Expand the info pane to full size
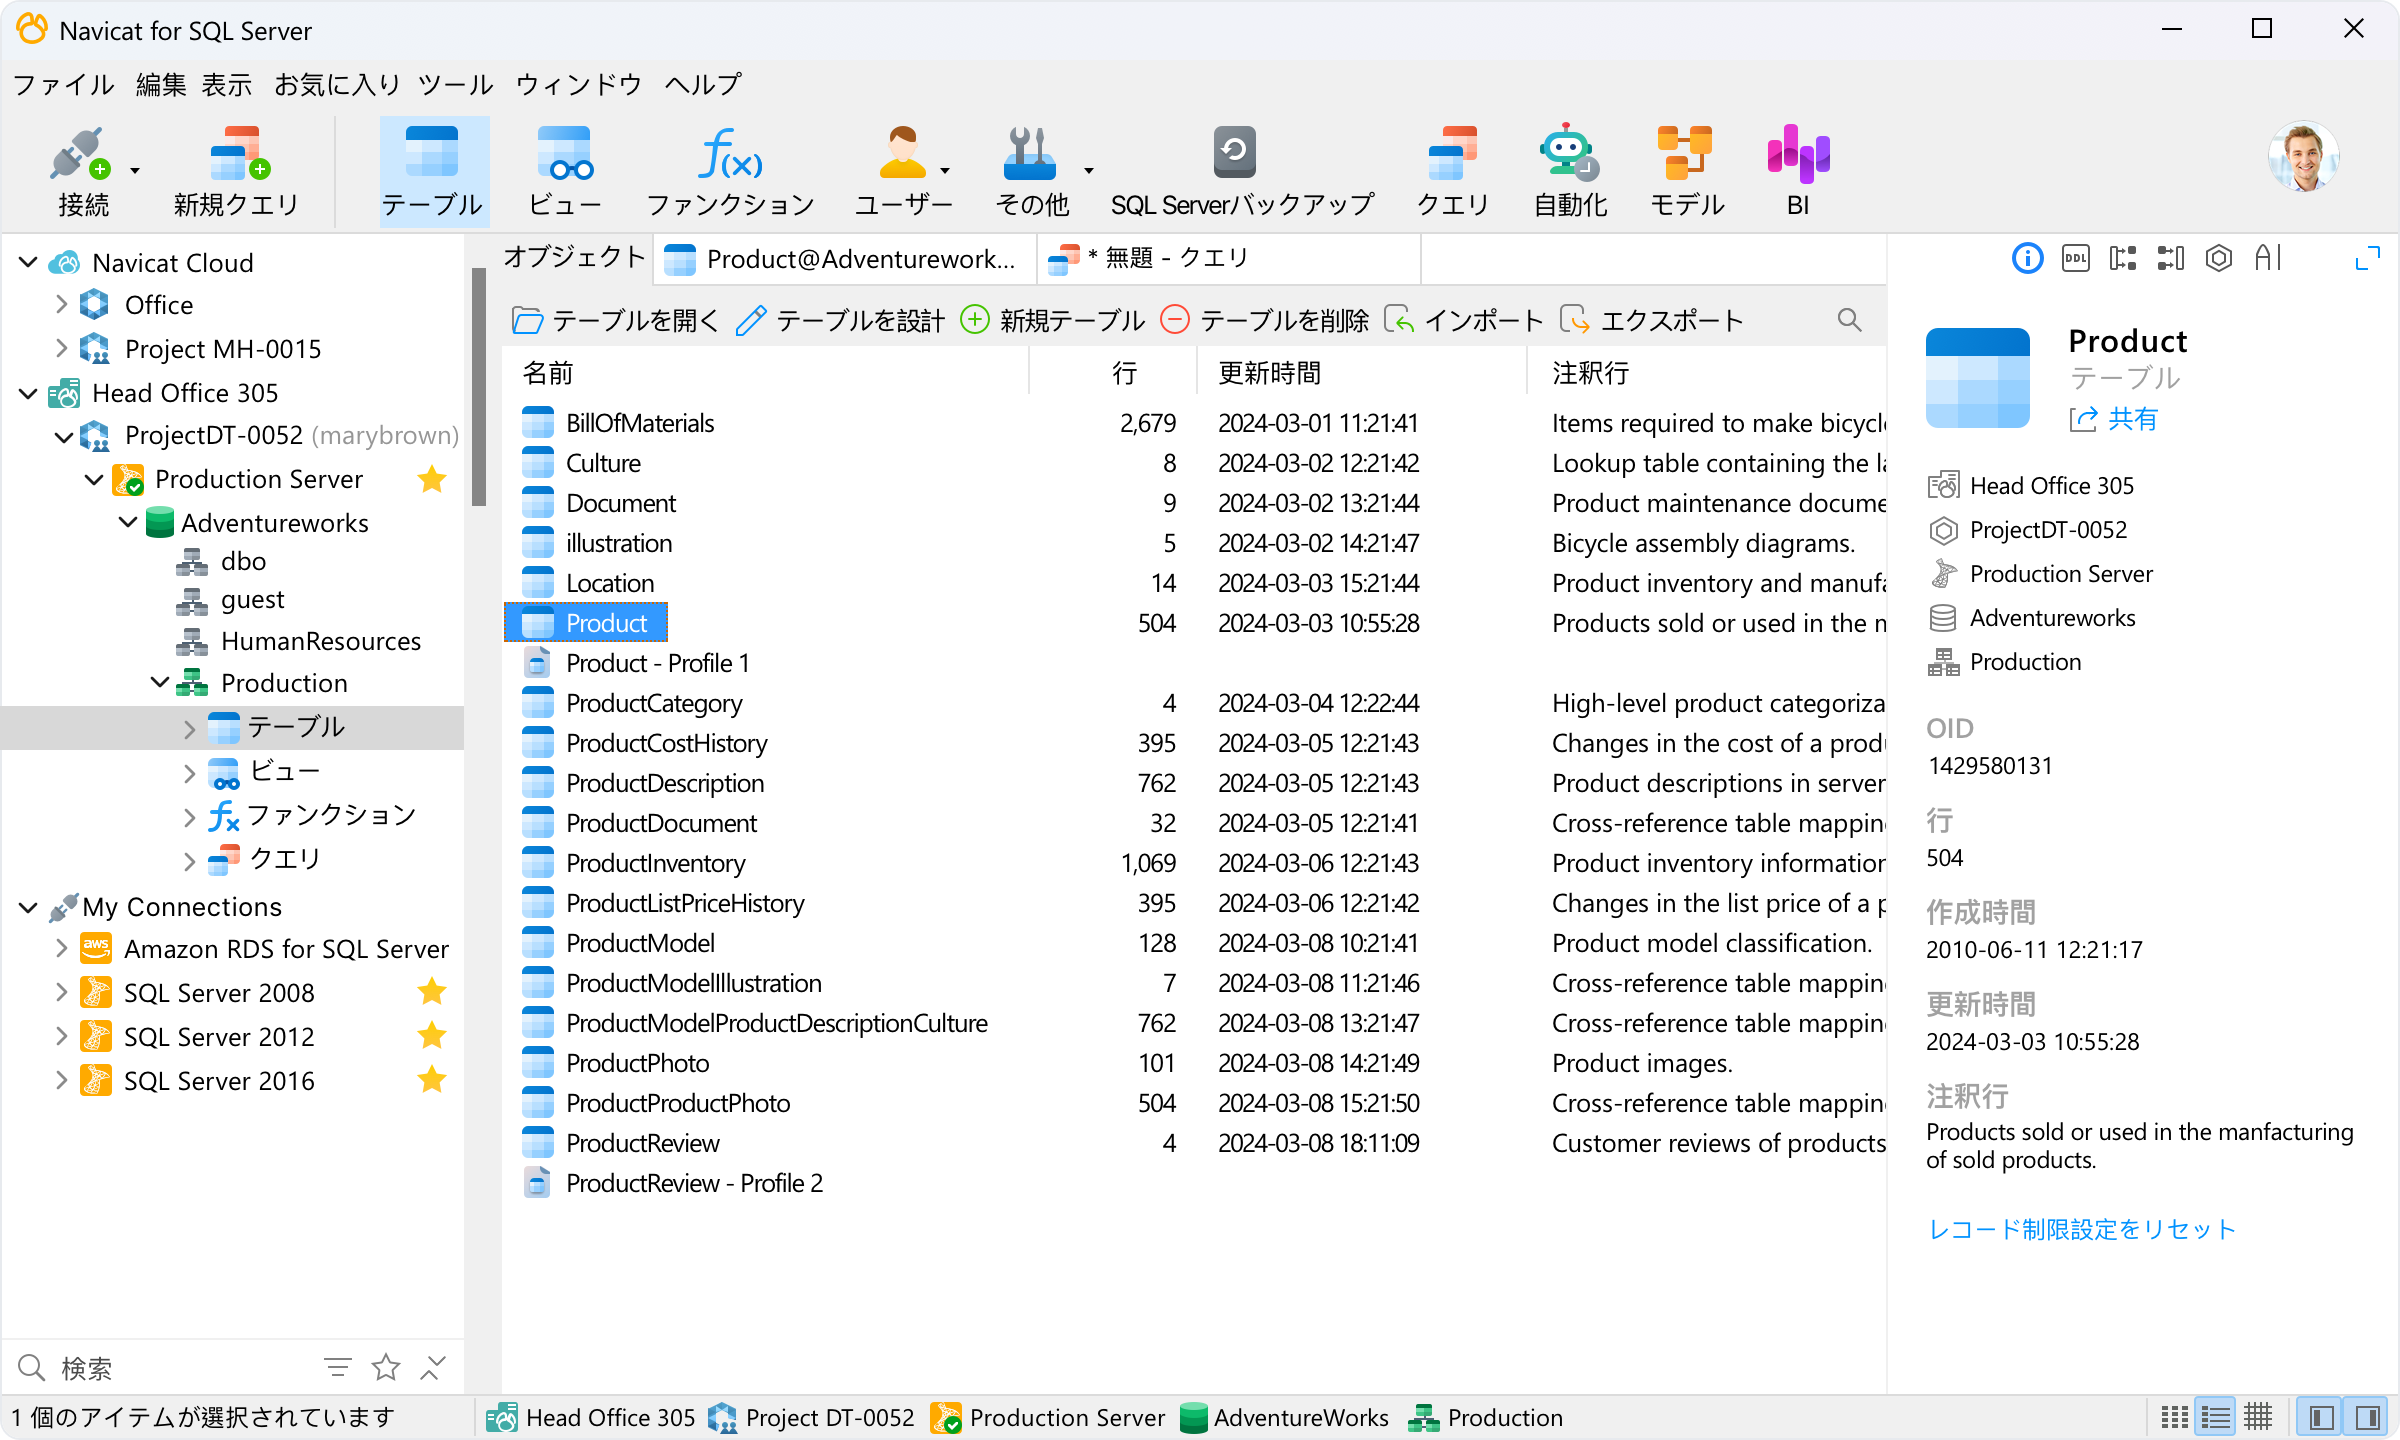Screen dimensions: 2400x1440 tap(2367, 259)
